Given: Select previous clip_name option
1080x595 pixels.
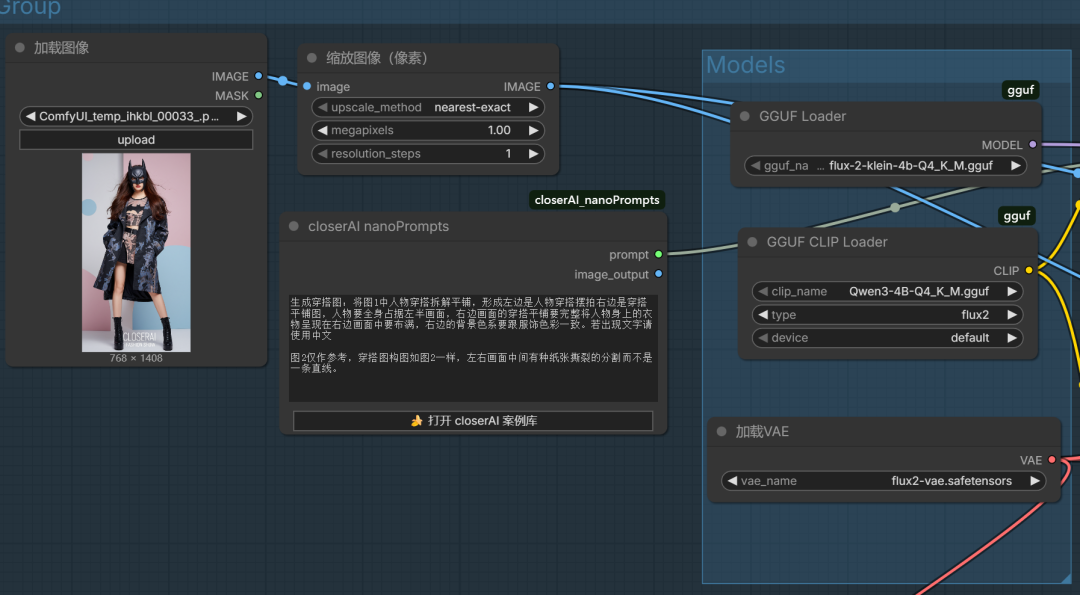Looking at the screenshot, I should 763,291.
